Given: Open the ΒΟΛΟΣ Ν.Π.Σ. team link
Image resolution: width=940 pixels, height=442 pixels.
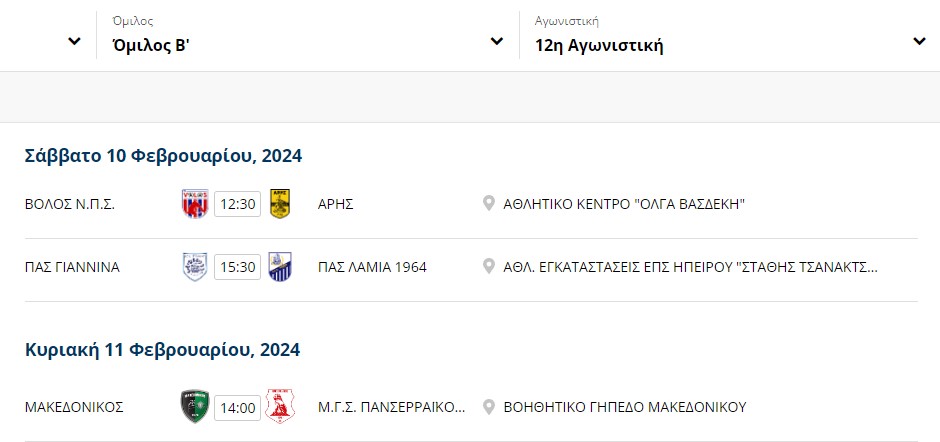Looking at the screenshot, I should click(70, 205).
